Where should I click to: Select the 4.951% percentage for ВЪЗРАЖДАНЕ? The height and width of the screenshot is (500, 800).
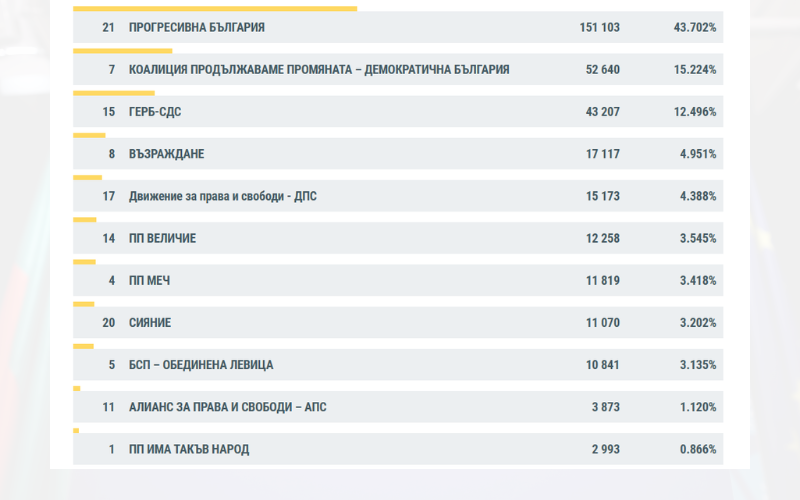(697, 154)
